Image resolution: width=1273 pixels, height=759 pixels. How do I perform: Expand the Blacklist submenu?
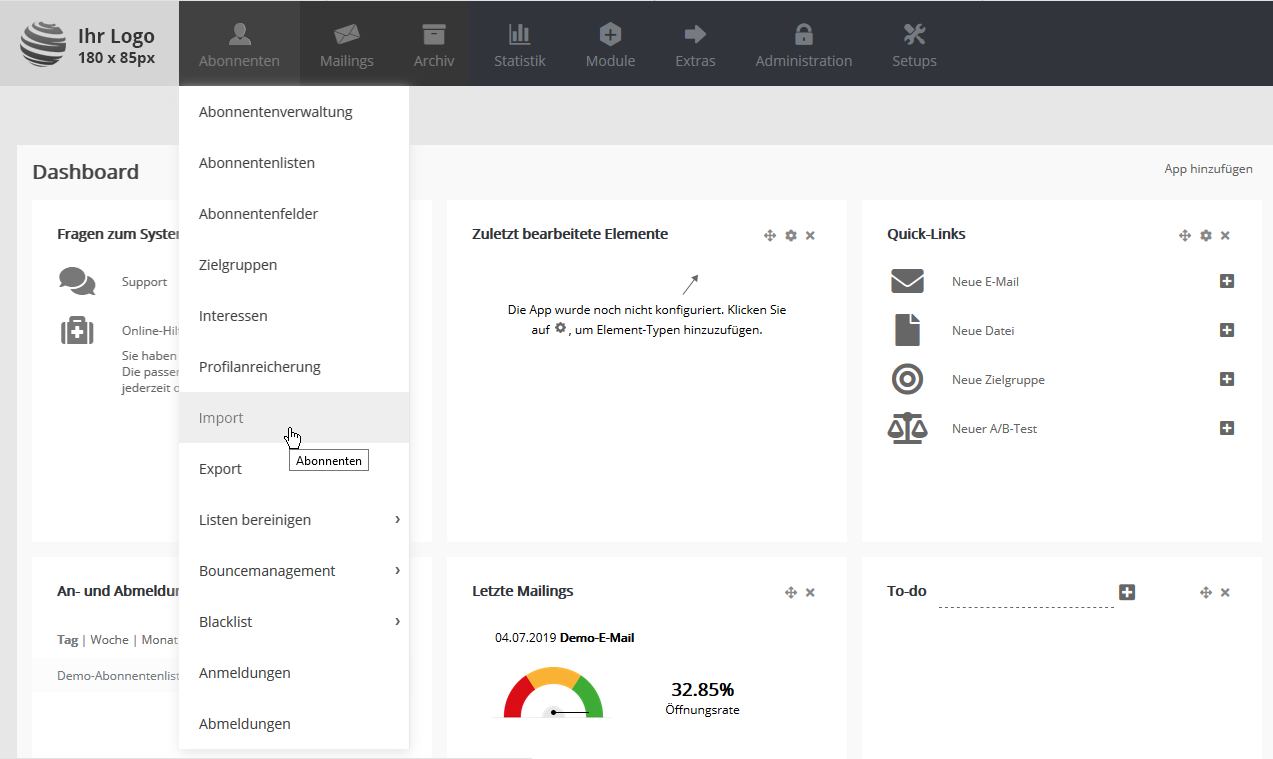[397, 621]
